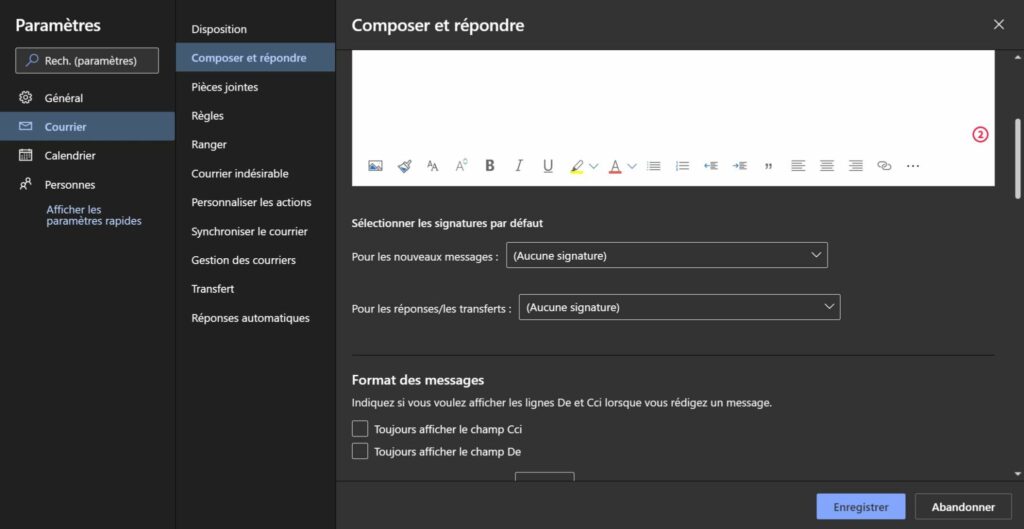Select Composer et répondre in the list
Screen dimensions: 1024x529
255,58
